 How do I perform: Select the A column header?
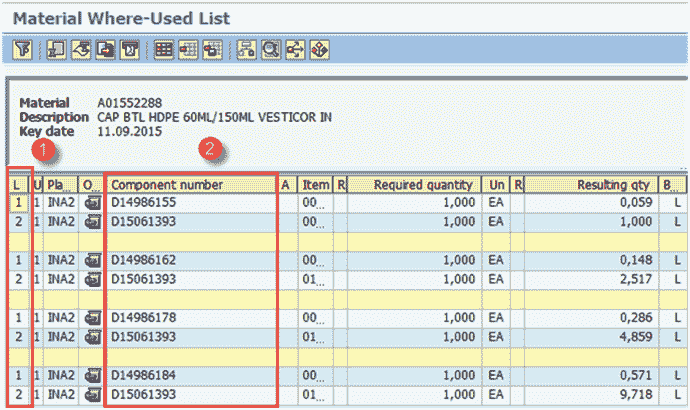(x=286, y=185)
